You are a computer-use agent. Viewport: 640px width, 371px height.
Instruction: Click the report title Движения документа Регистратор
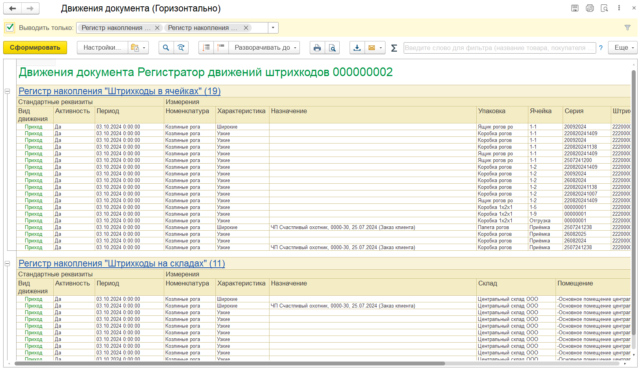[205, 72]
